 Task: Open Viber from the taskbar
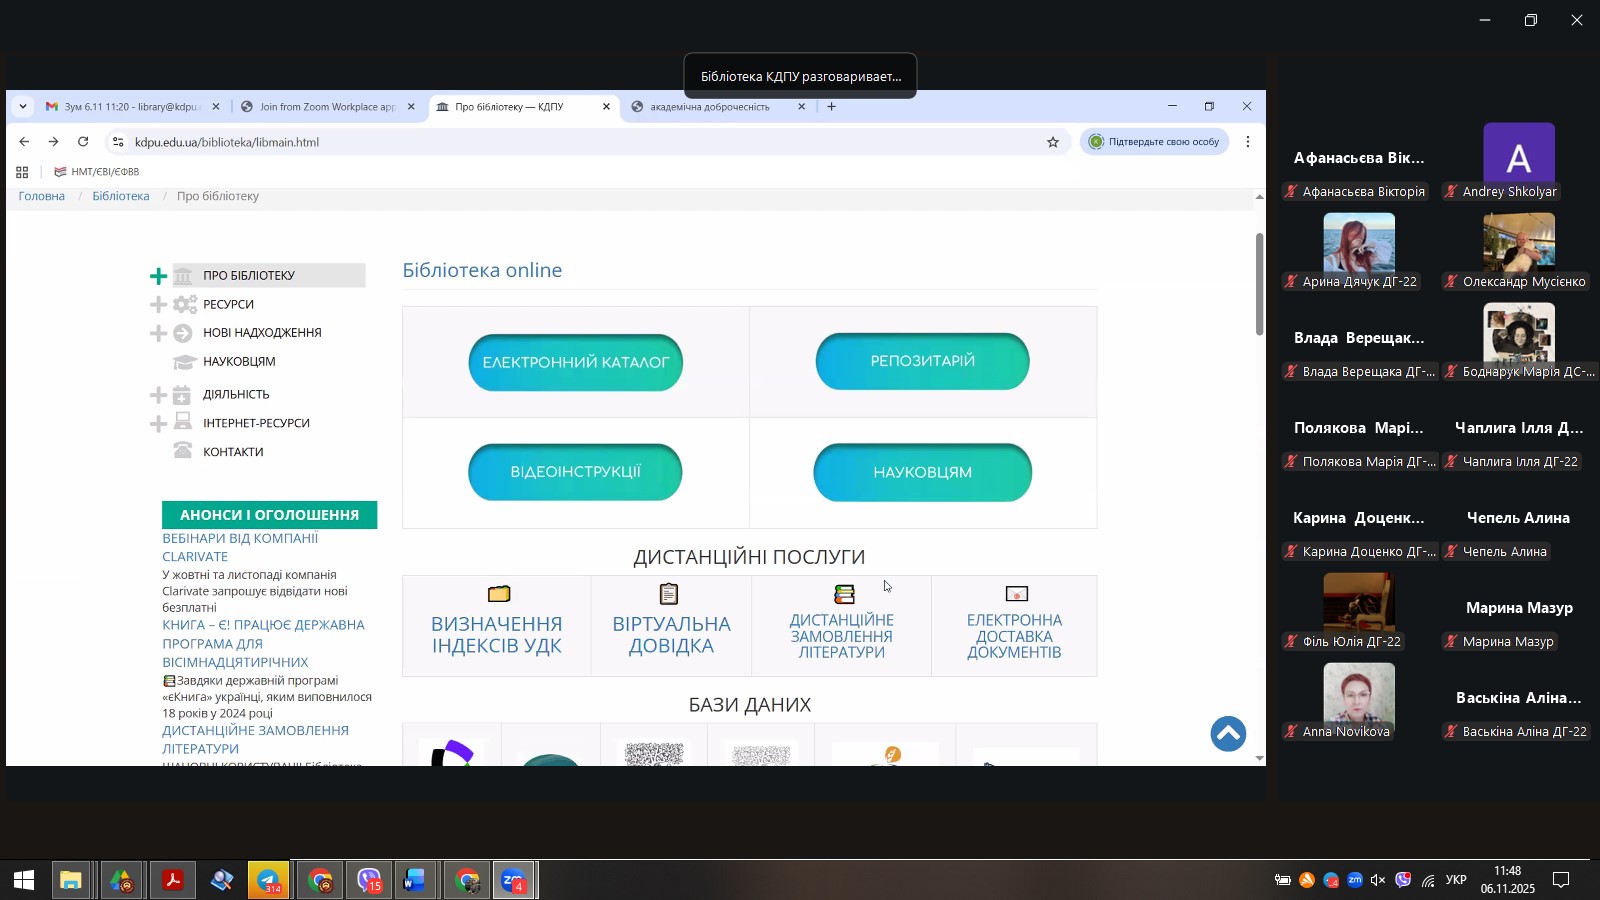pos(369,881)
